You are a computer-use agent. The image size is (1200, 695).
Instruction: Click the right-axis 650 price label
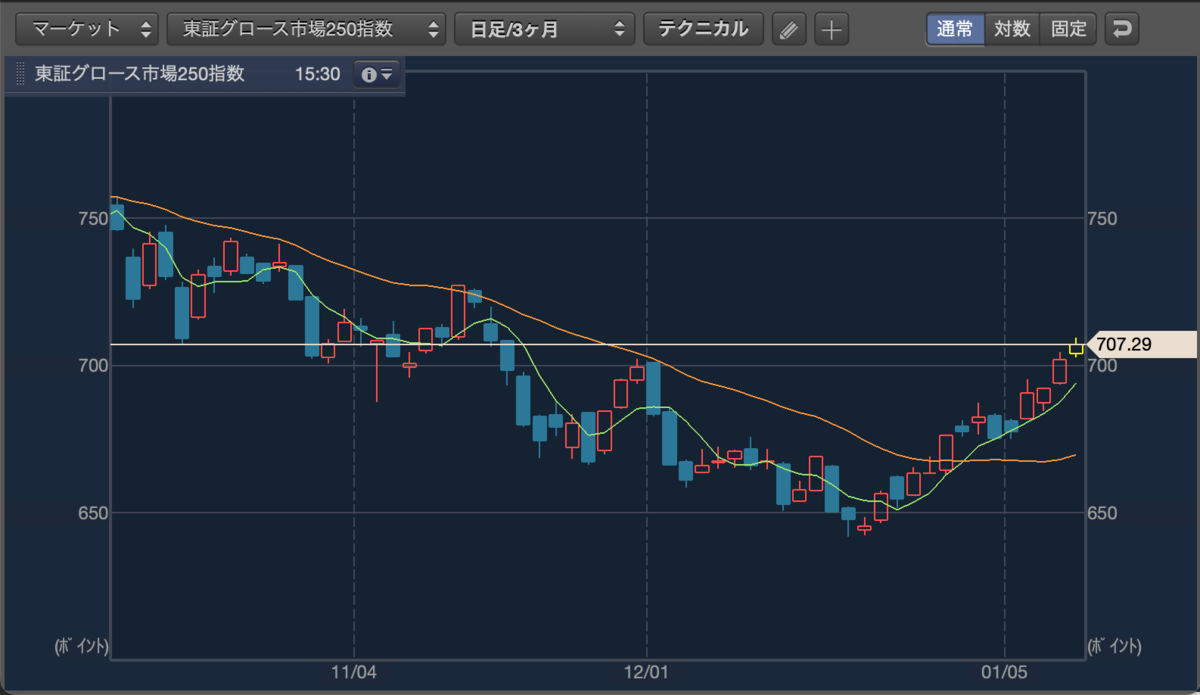(1103, 513)
